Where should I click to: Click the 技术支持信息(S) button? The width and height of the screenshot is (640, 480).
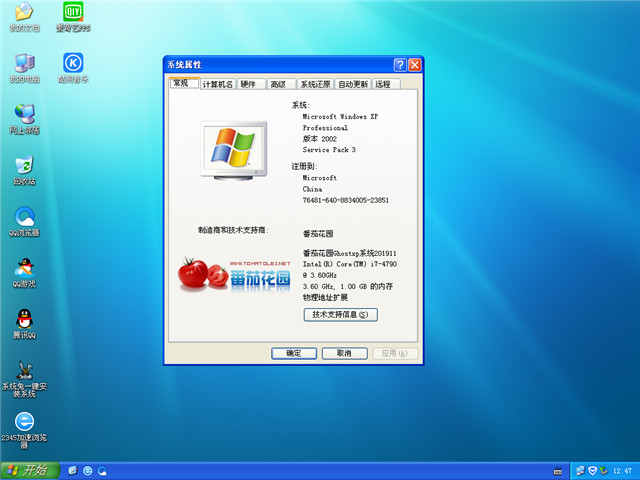(x=340, y=315)
